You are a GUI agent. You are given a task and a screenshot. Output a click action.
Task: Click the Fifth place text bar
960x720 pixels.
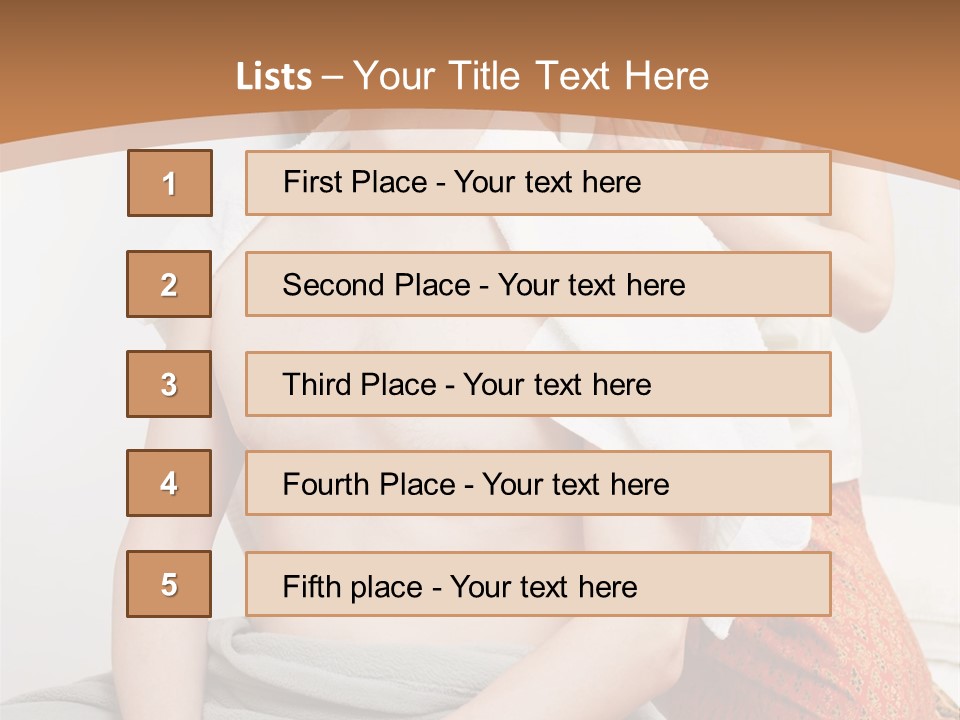[x=538, y=584]
